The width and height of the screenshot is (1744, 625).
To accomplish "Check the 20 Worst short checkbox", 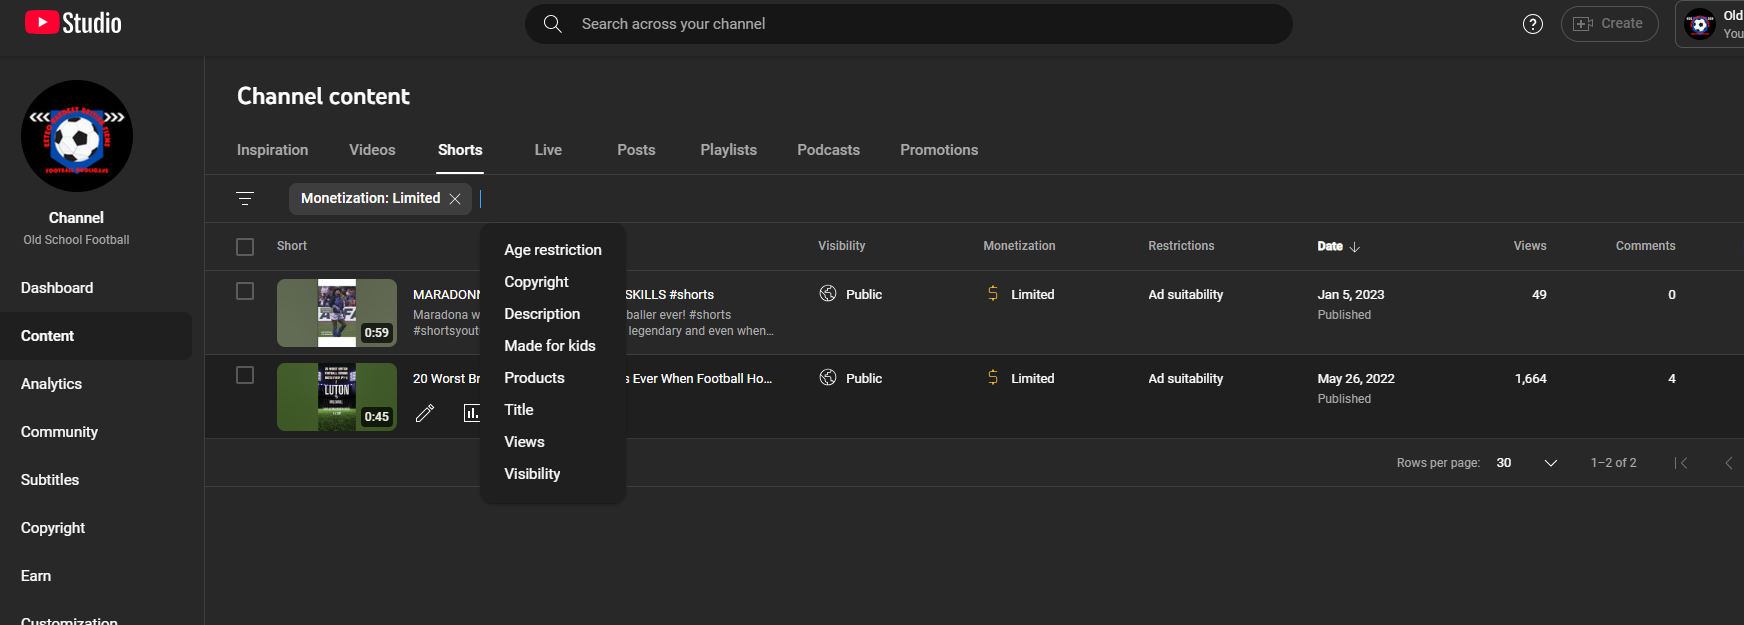I will tap(245, 375).
